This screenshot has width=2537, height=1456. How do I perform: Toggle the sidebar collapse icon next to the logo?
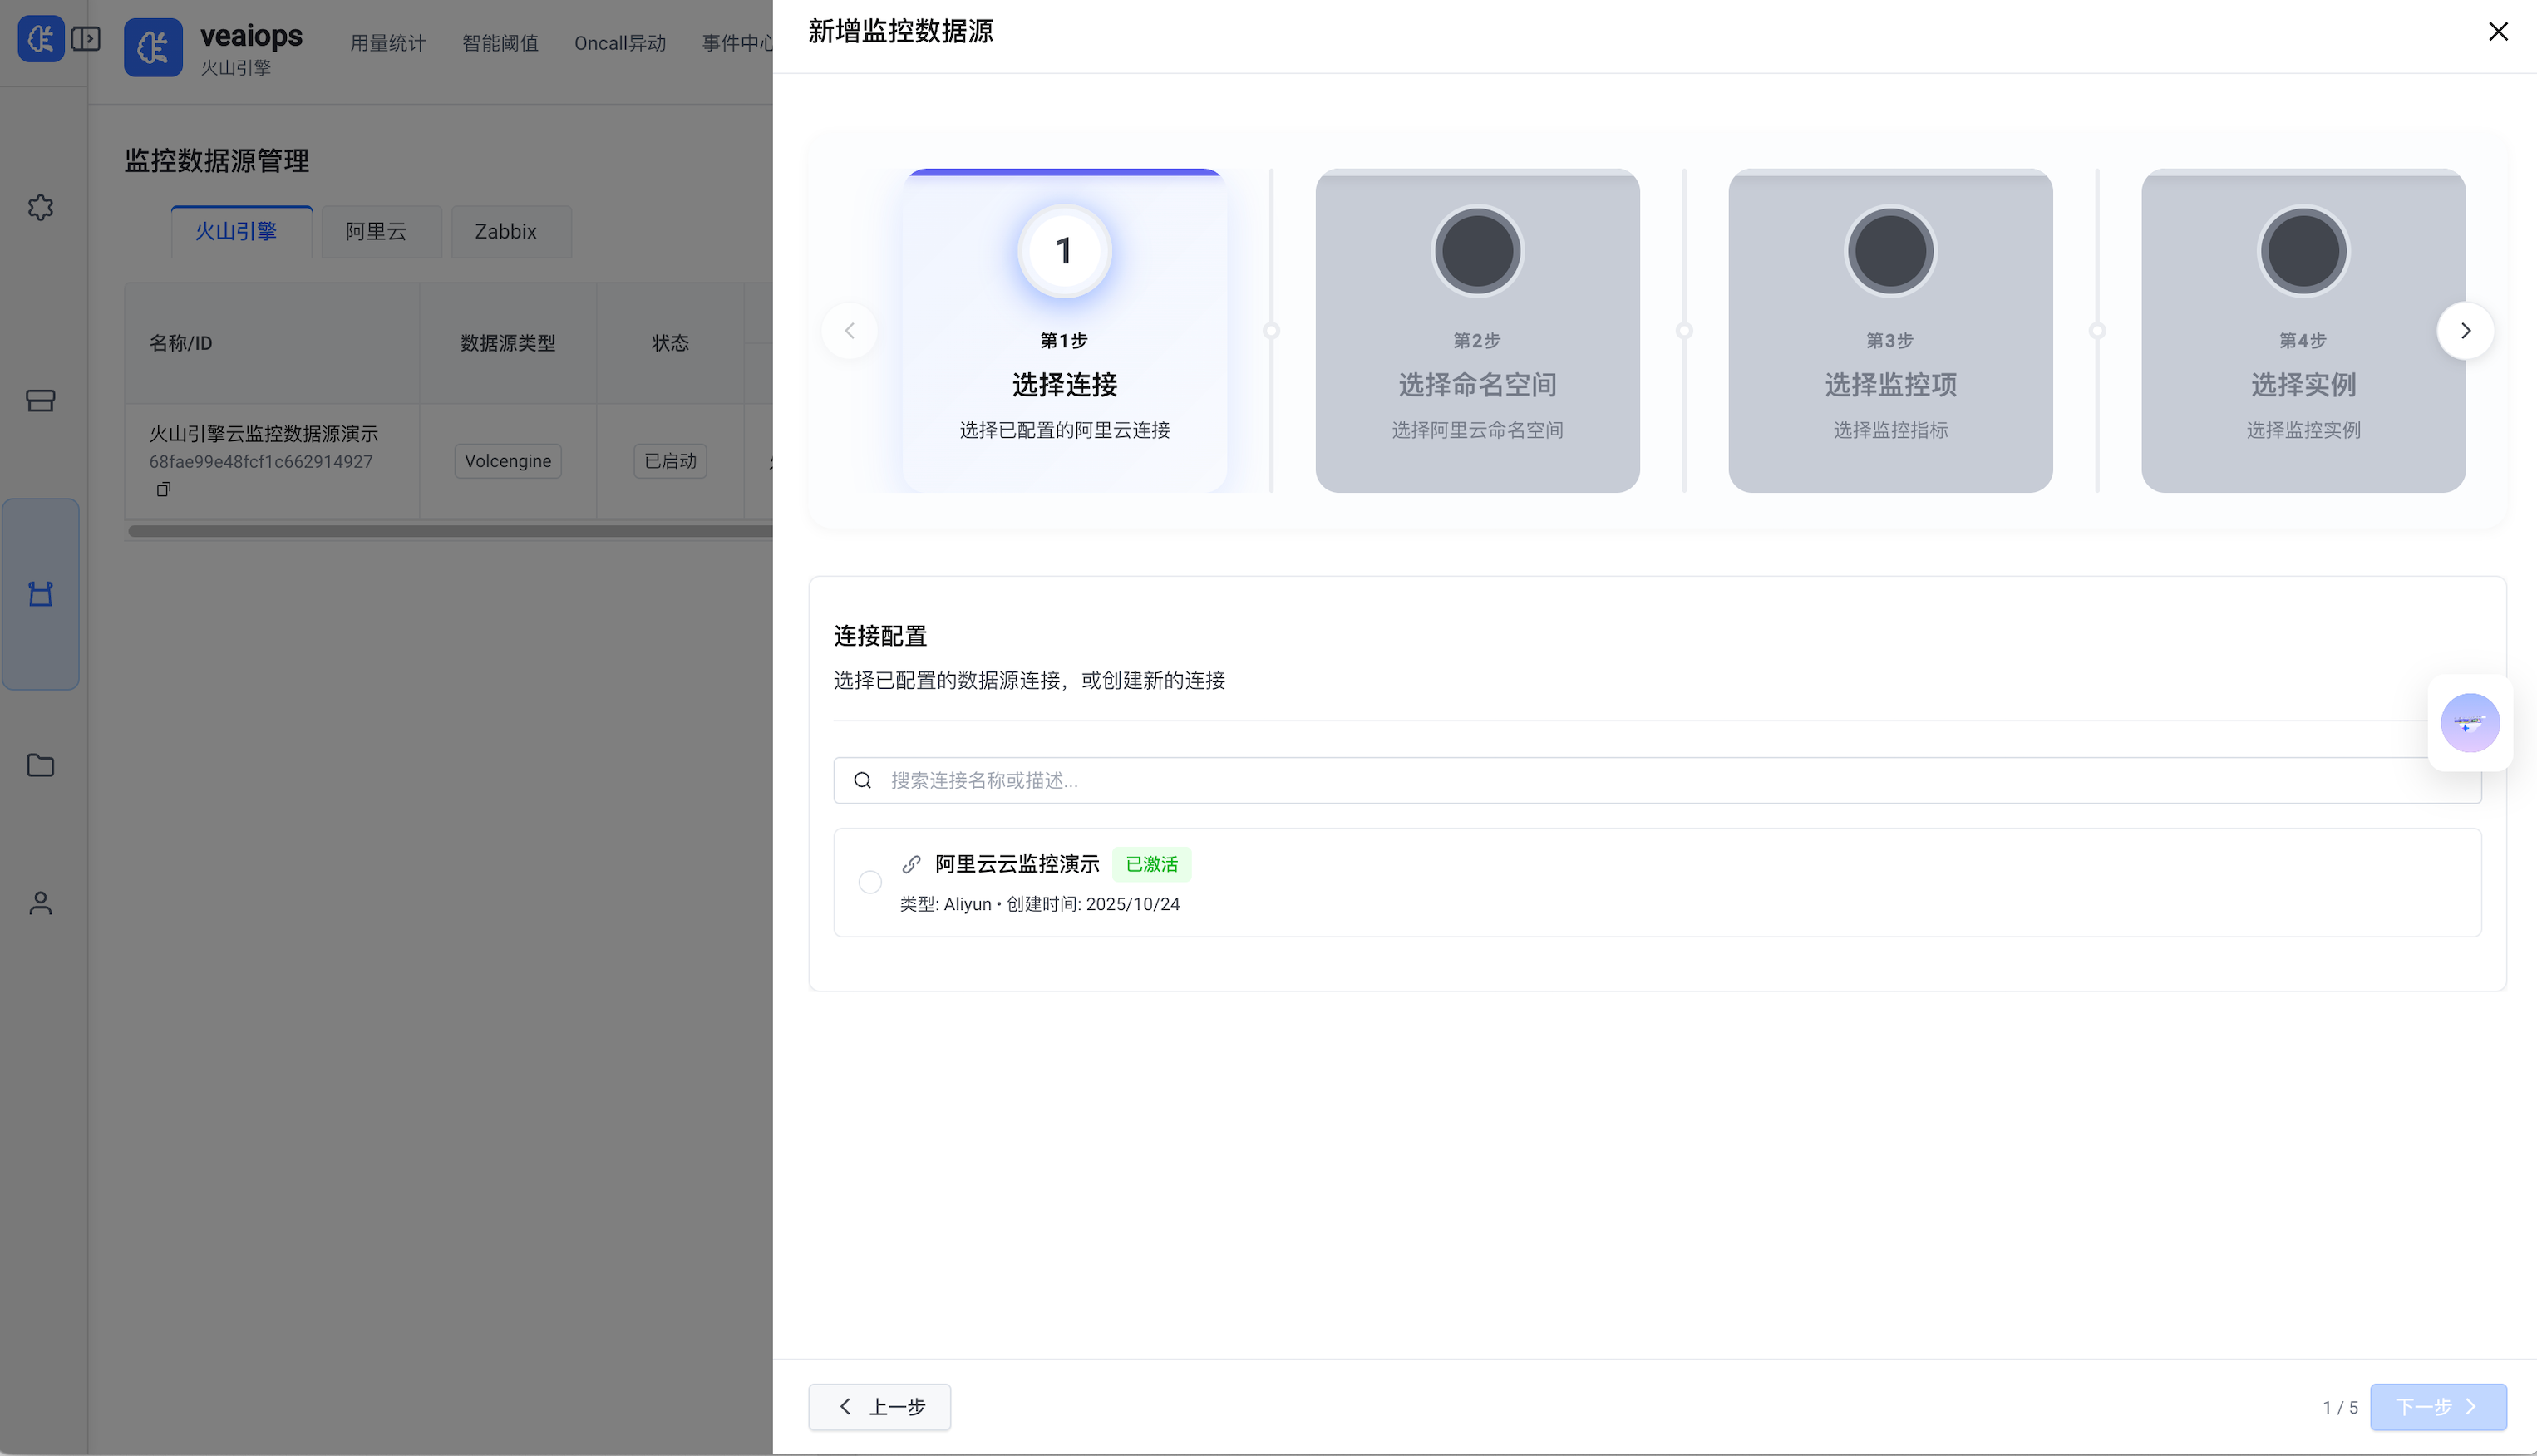[86, 38]
